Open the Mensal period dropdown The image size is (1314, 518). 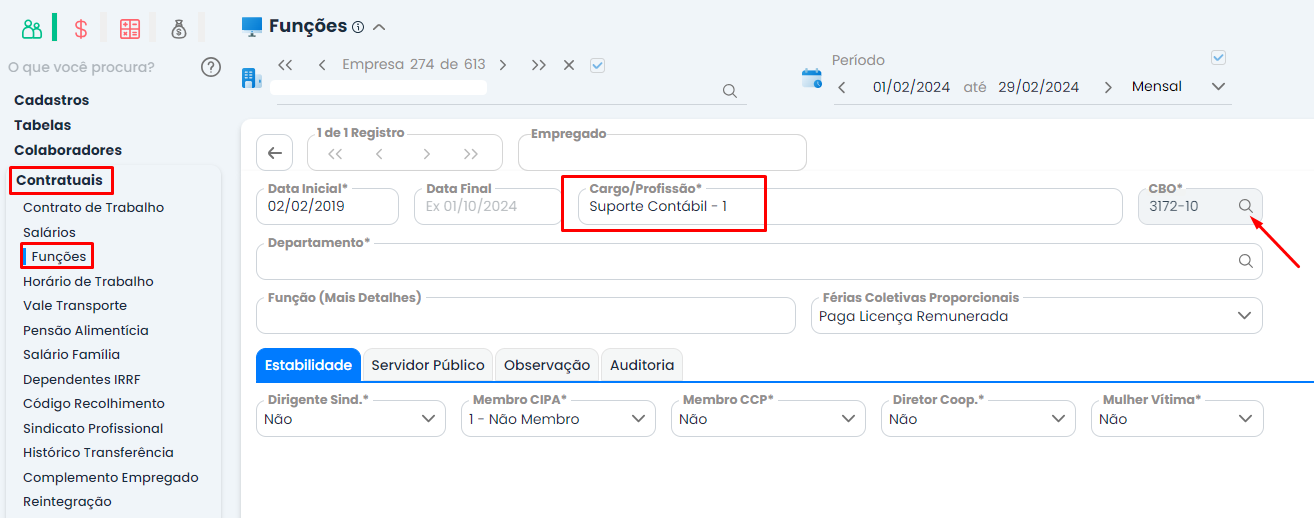pyautogui.click(x=1178, y=87)
